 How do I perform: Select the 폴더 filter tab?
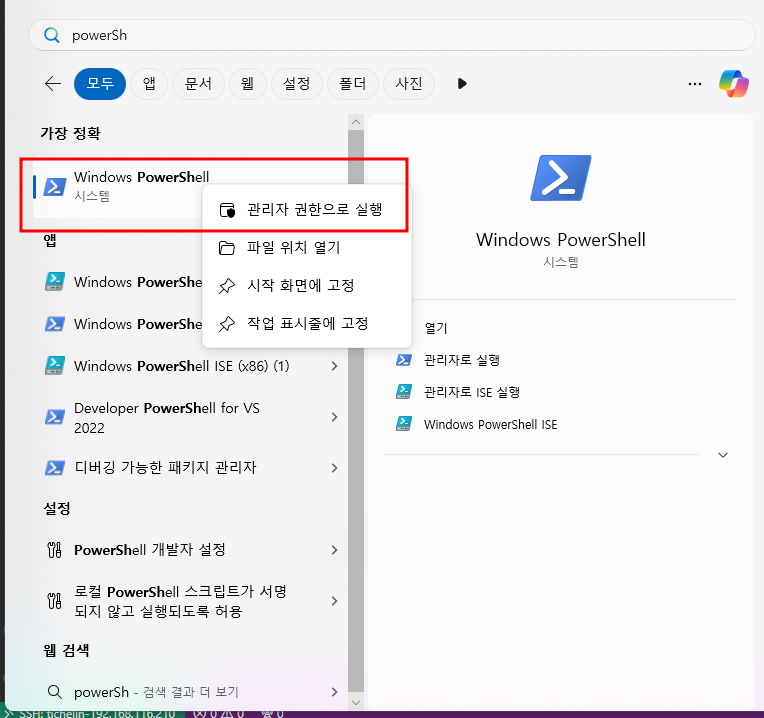353,84
